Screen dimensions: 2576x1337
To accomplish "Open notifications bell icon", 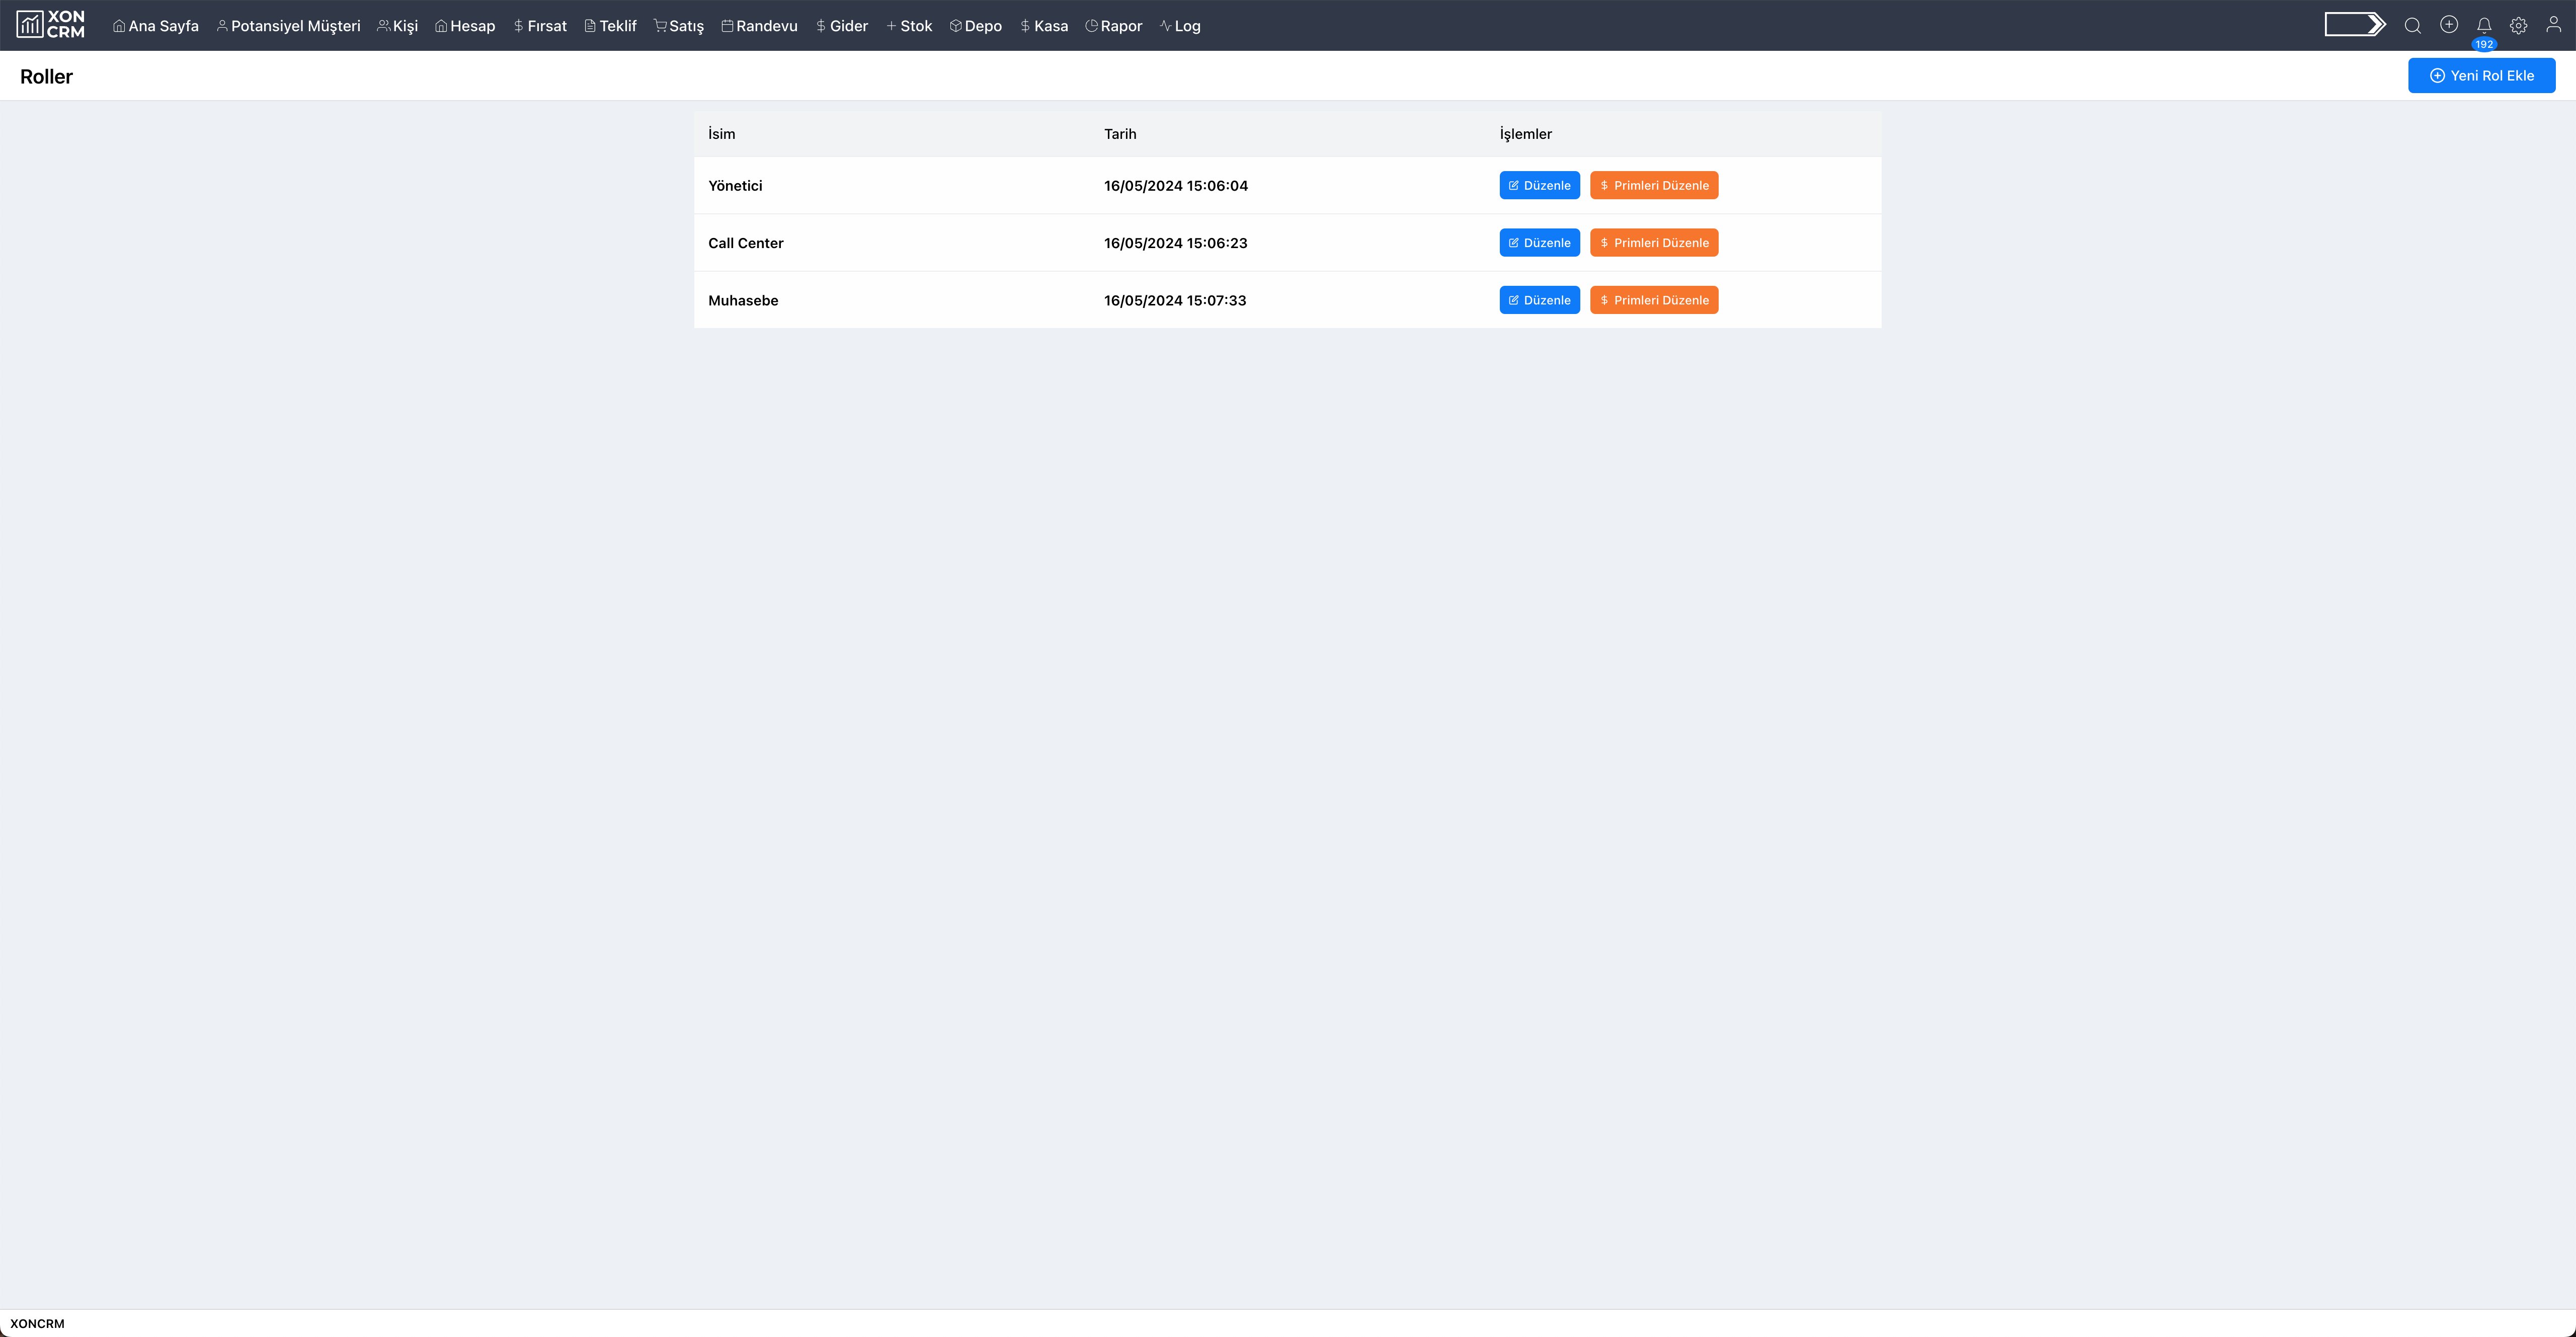I will 2484,26.
